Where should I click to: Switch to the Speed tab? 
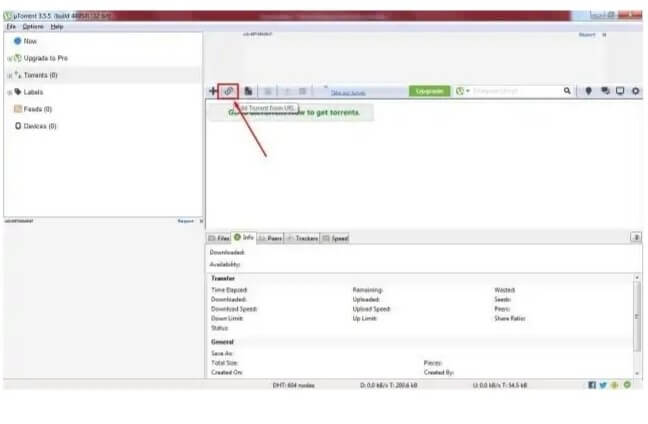335,238
